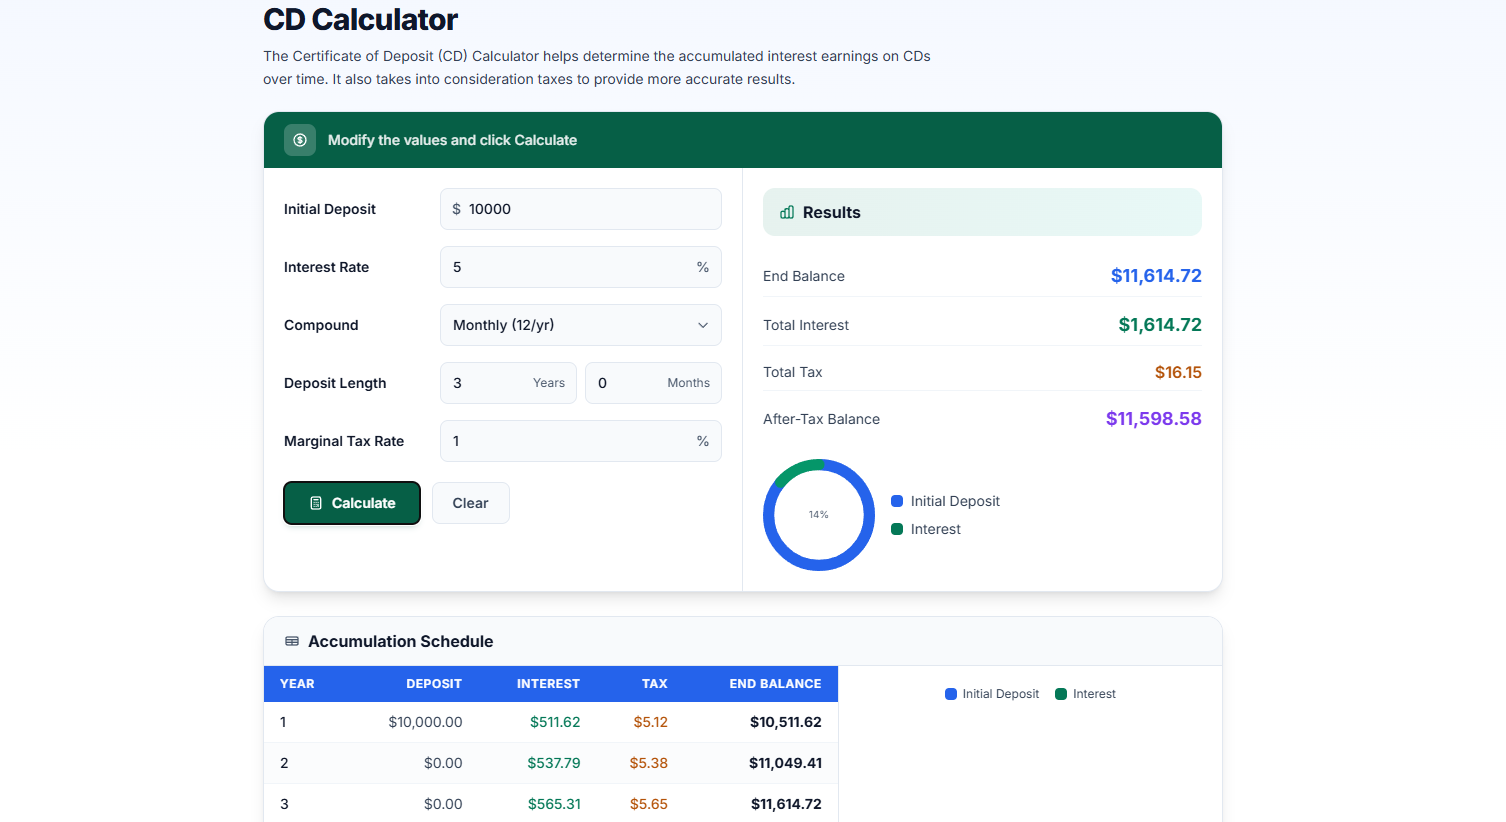1506x822 pixels.
Task: Click the bar chart icon beside Results
Action: [x=787, y=212]
